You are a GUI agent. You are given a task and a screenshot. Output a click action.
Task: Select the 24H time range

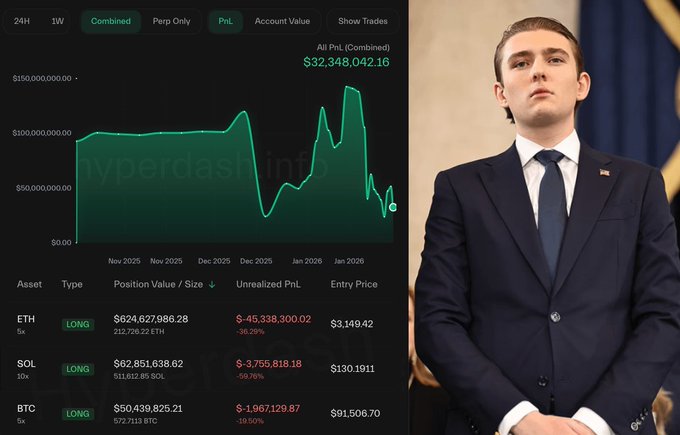pyautogui.click(x=22, y=21)
